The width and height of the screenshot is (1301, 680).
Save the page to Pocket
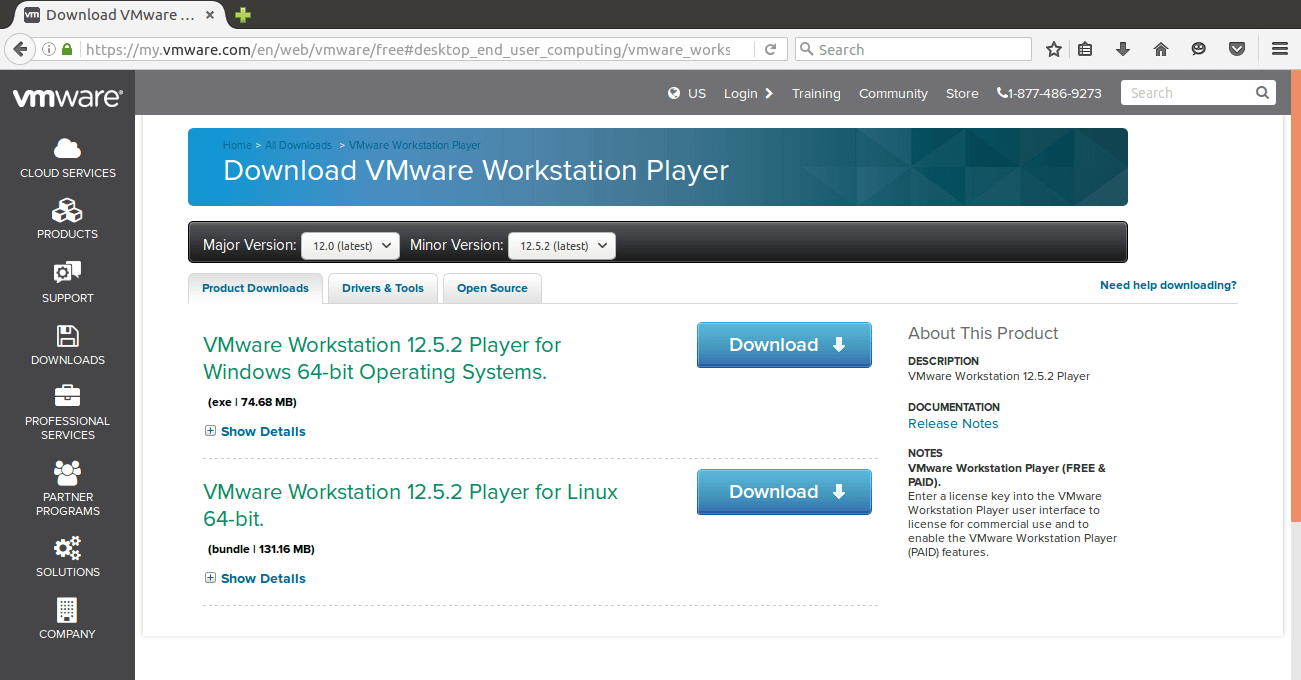[1237, 49]
